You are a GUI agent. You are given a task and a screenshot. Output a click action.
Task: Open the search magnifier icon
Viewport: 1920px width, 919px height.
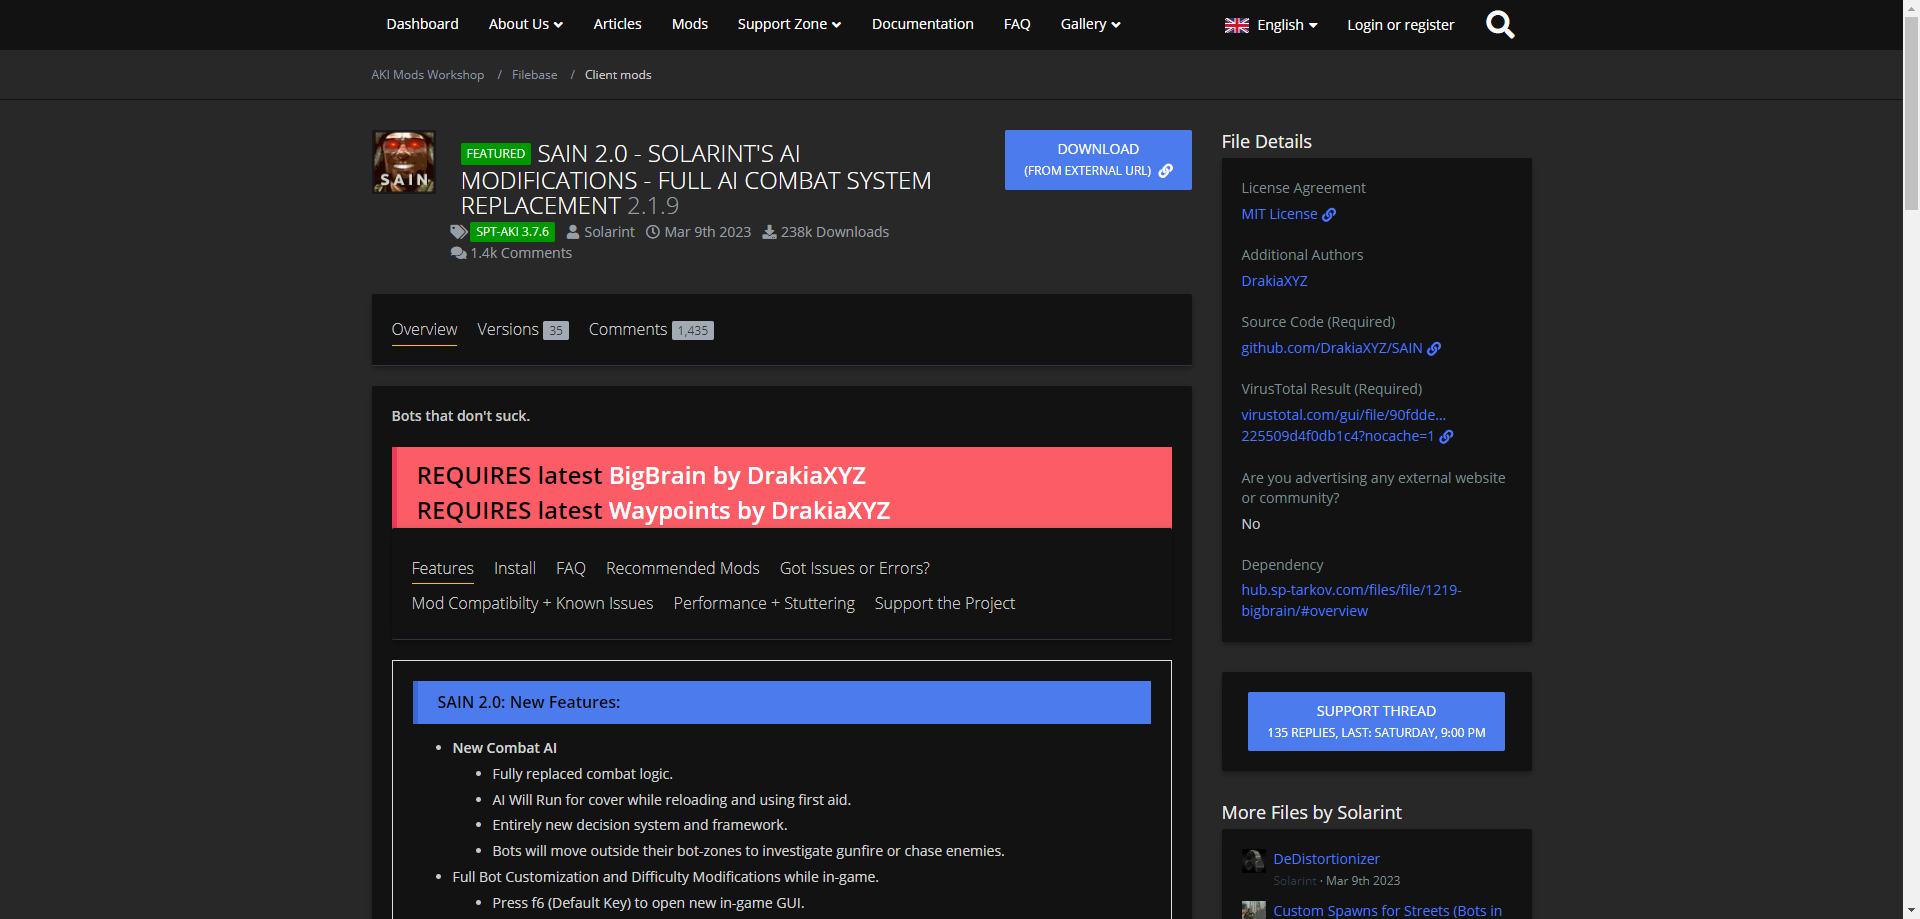1500,25
